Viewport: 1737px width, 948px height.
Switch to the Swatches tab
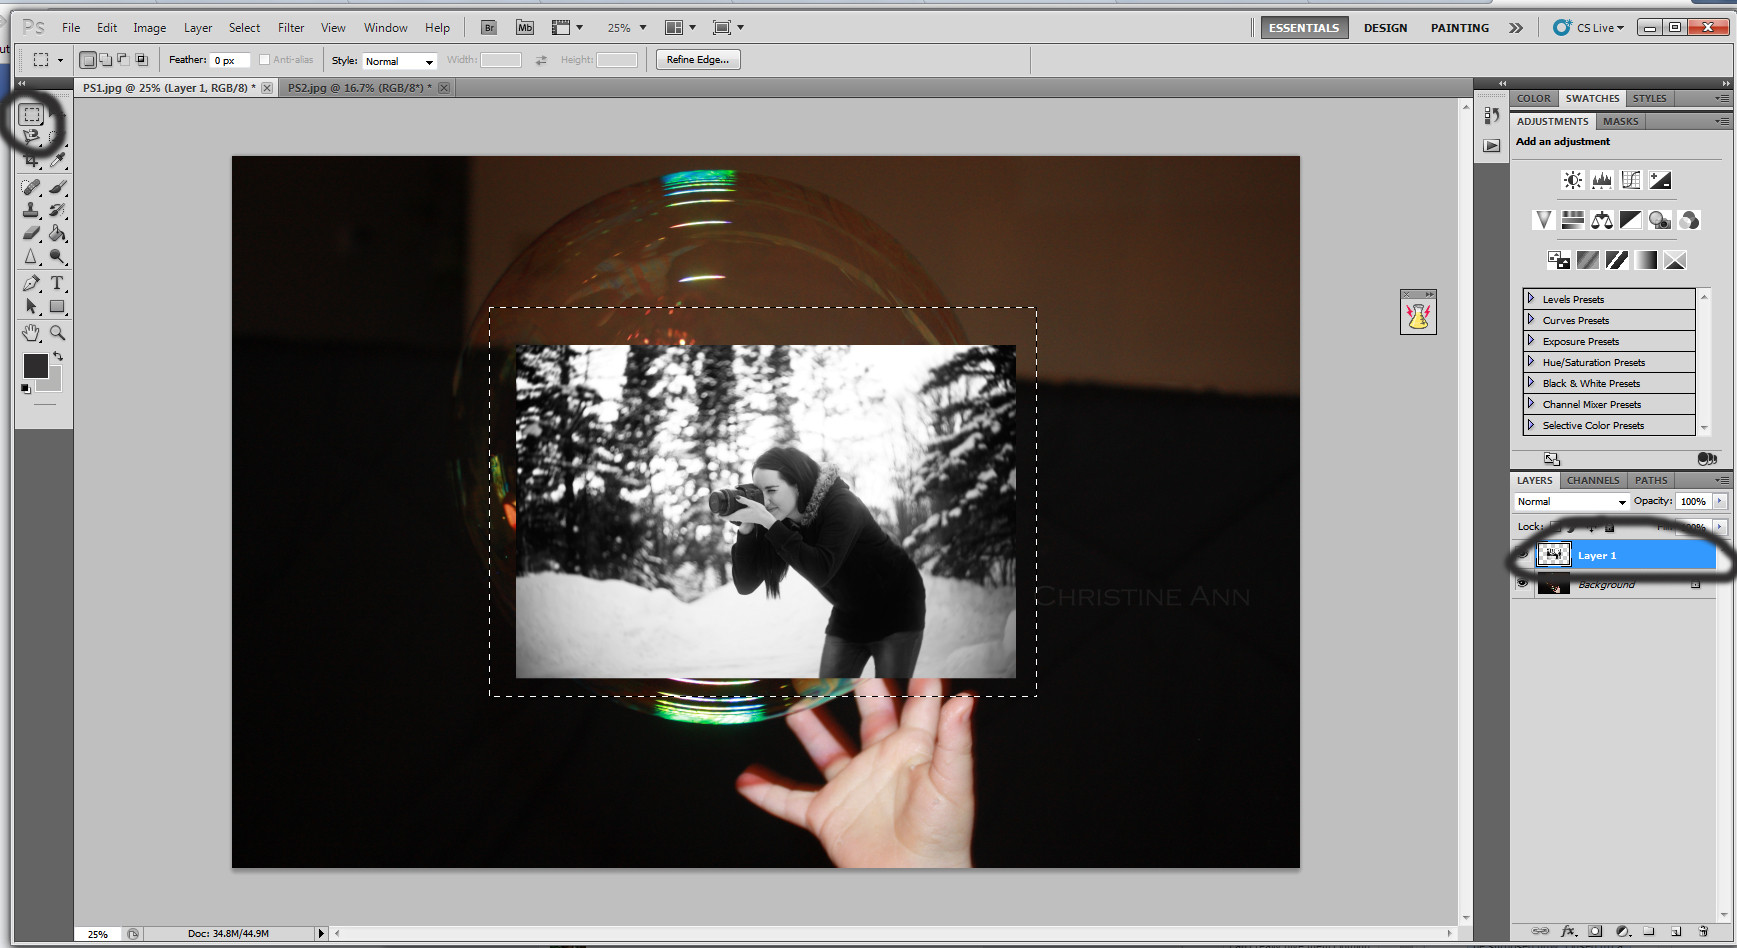(x=1592, y=98)
